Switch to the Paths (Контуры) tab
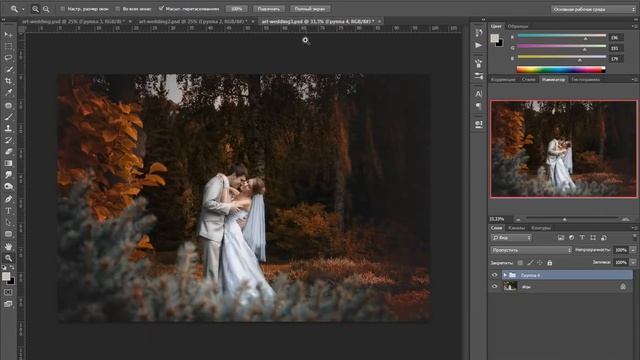 coord(541,228)
